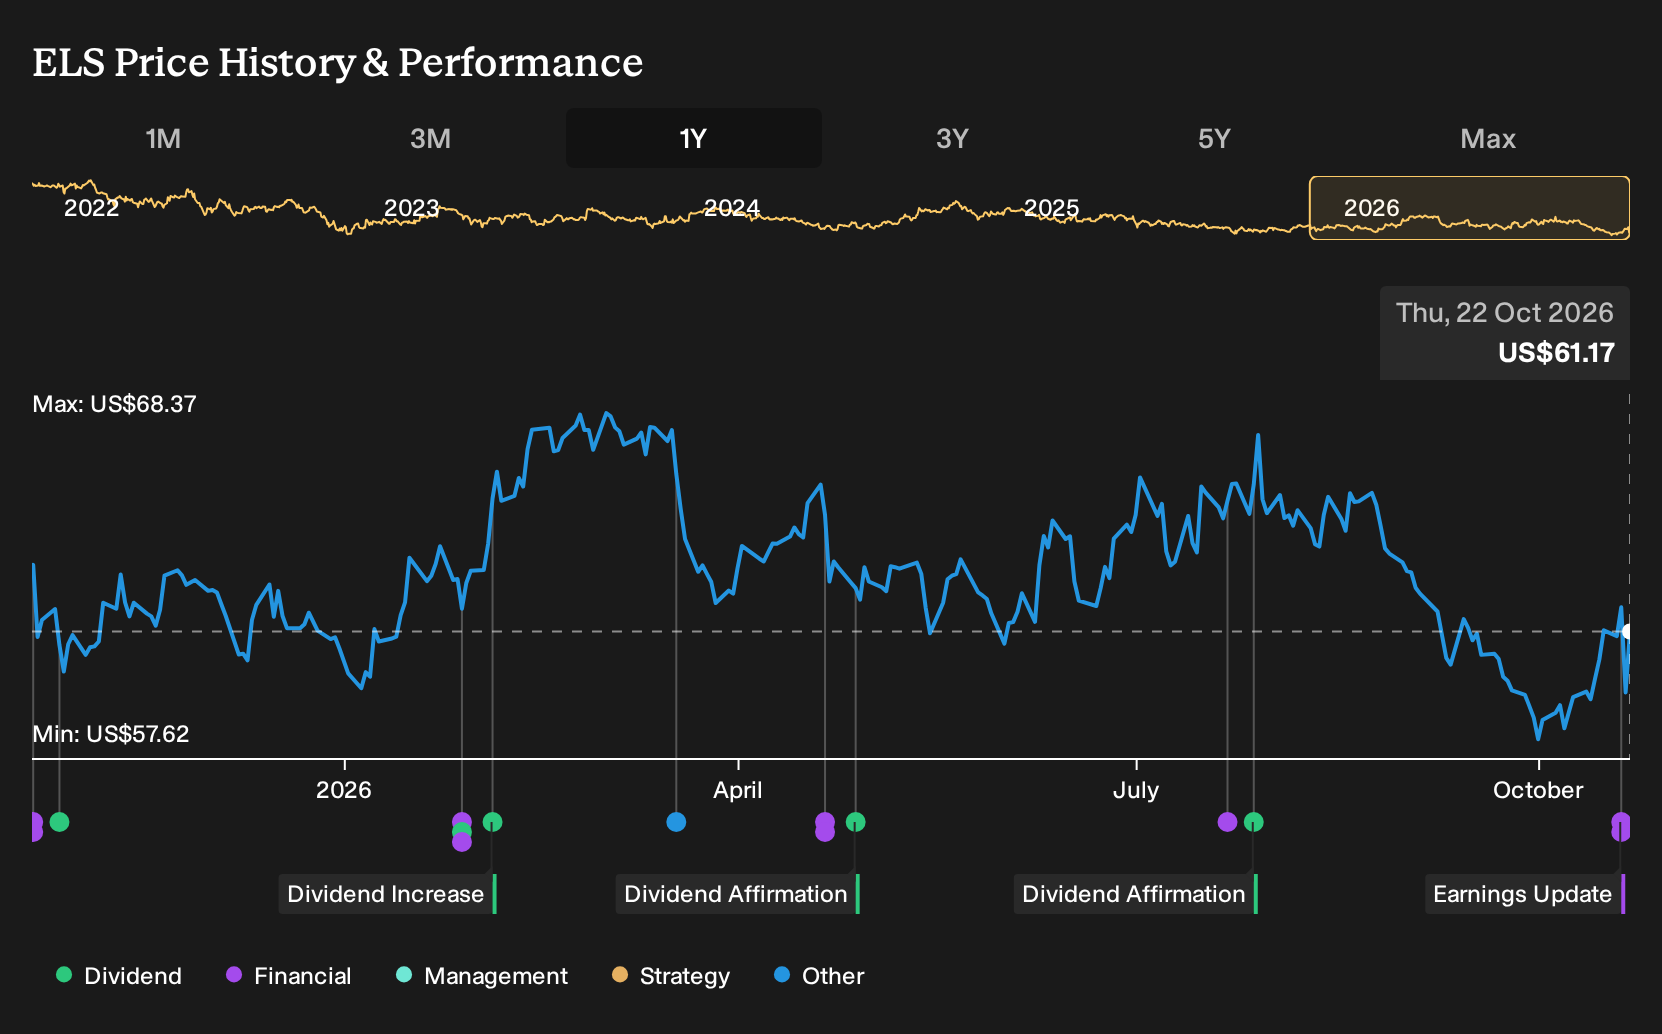The width and height of the screenshot is (1662, 1034).
Task: Show the Max price history range
Action: (1488, 138)
